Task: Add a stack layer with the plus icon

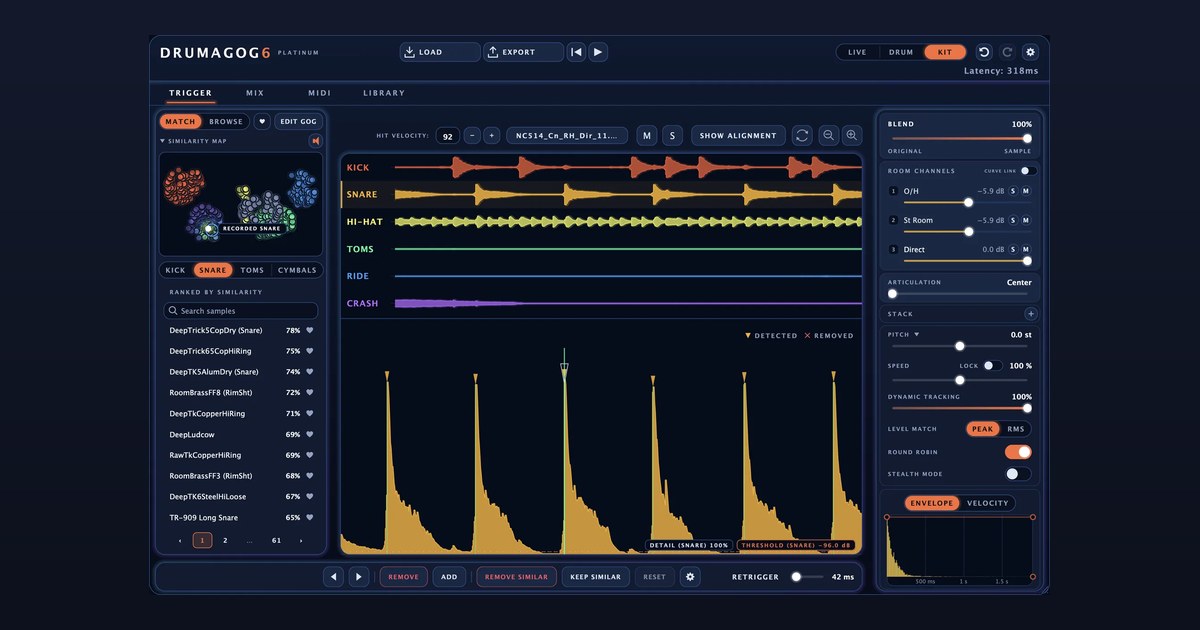Action: pyautogui.click(x=1031, y=314)
